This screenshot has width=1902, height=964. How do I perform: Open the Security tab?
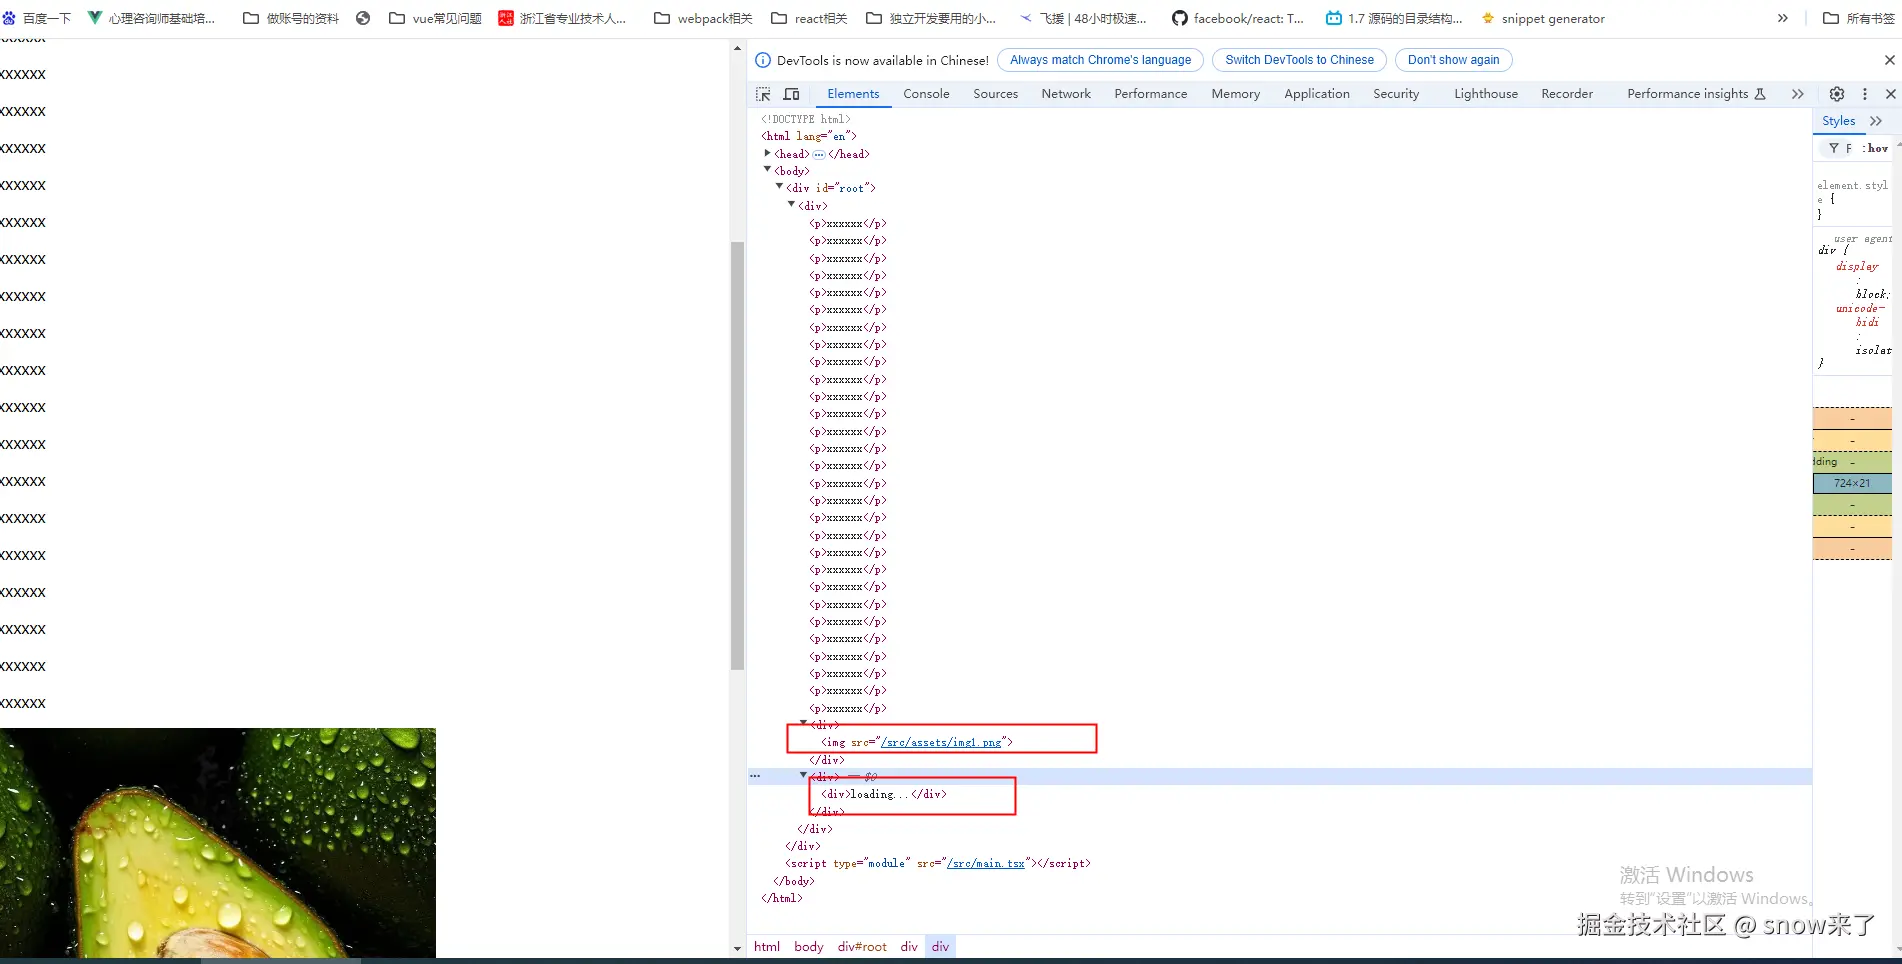(x=1396, y=94)
